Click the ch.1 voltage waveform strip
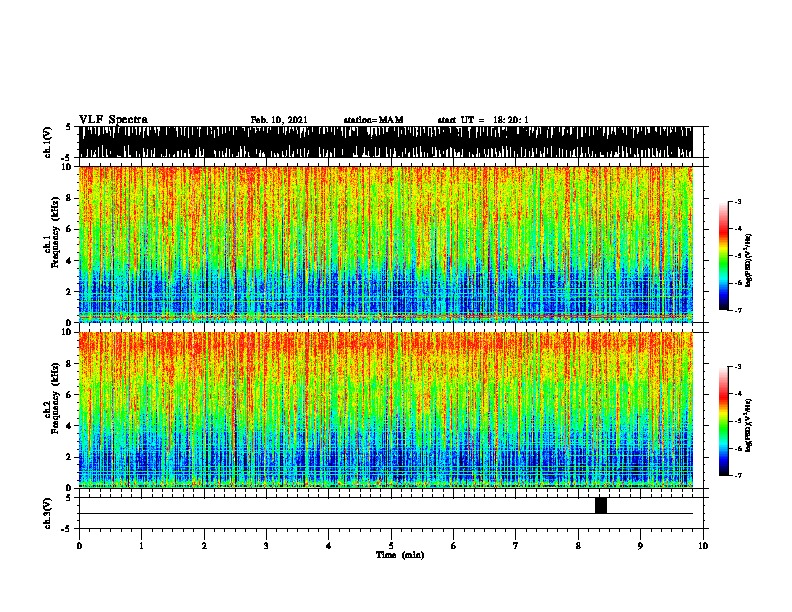Viewport: 792px width, 612px height. (x=386, y=142)
